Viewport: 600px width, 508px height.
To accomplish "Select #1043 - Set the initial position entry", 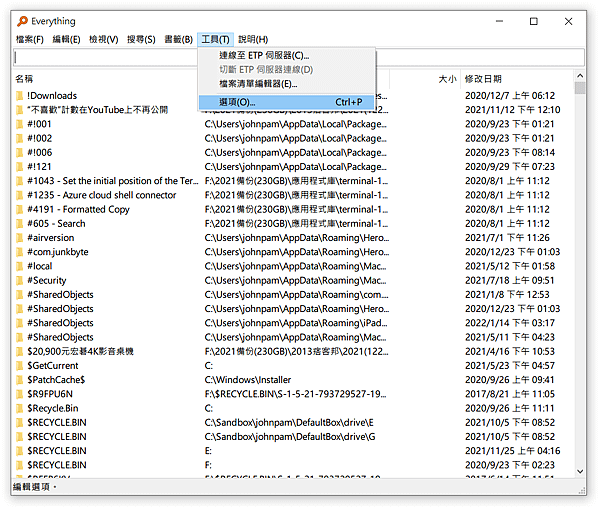I will tap(113, 181).
